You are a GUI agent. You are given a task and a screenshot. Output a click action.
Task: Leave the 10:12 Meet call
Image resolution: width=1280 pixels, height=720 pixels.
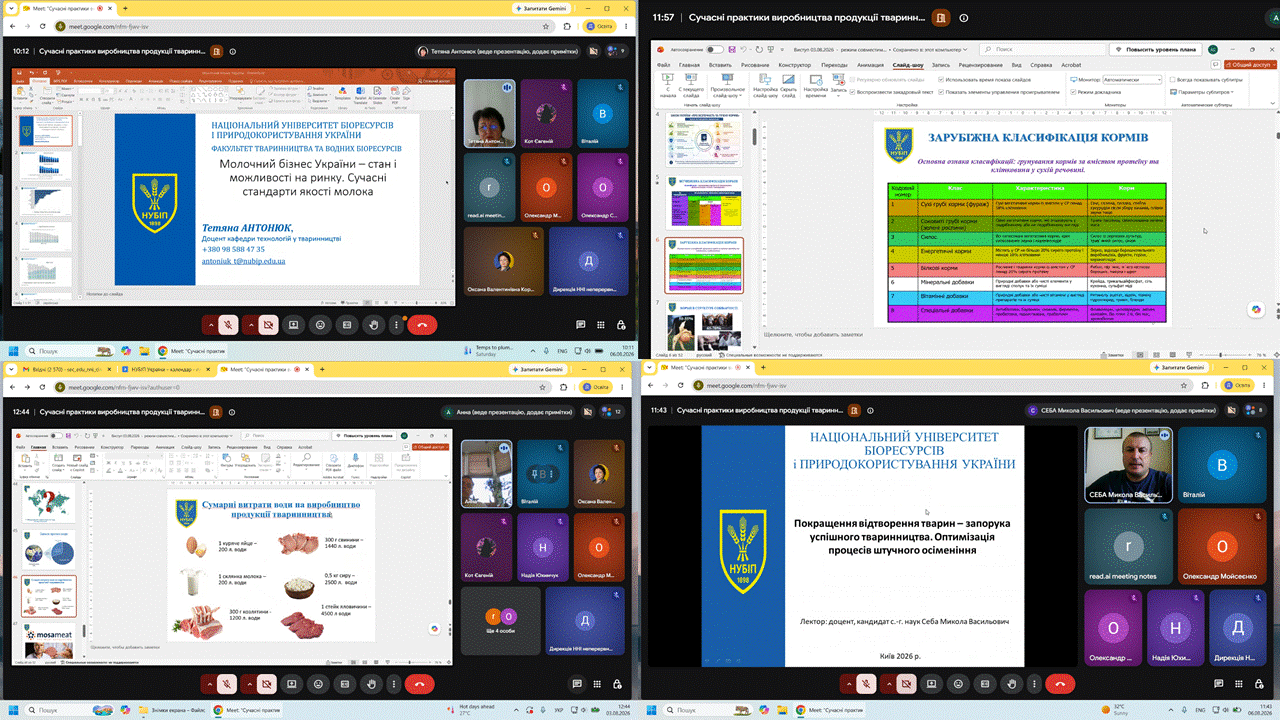(422, 324)
